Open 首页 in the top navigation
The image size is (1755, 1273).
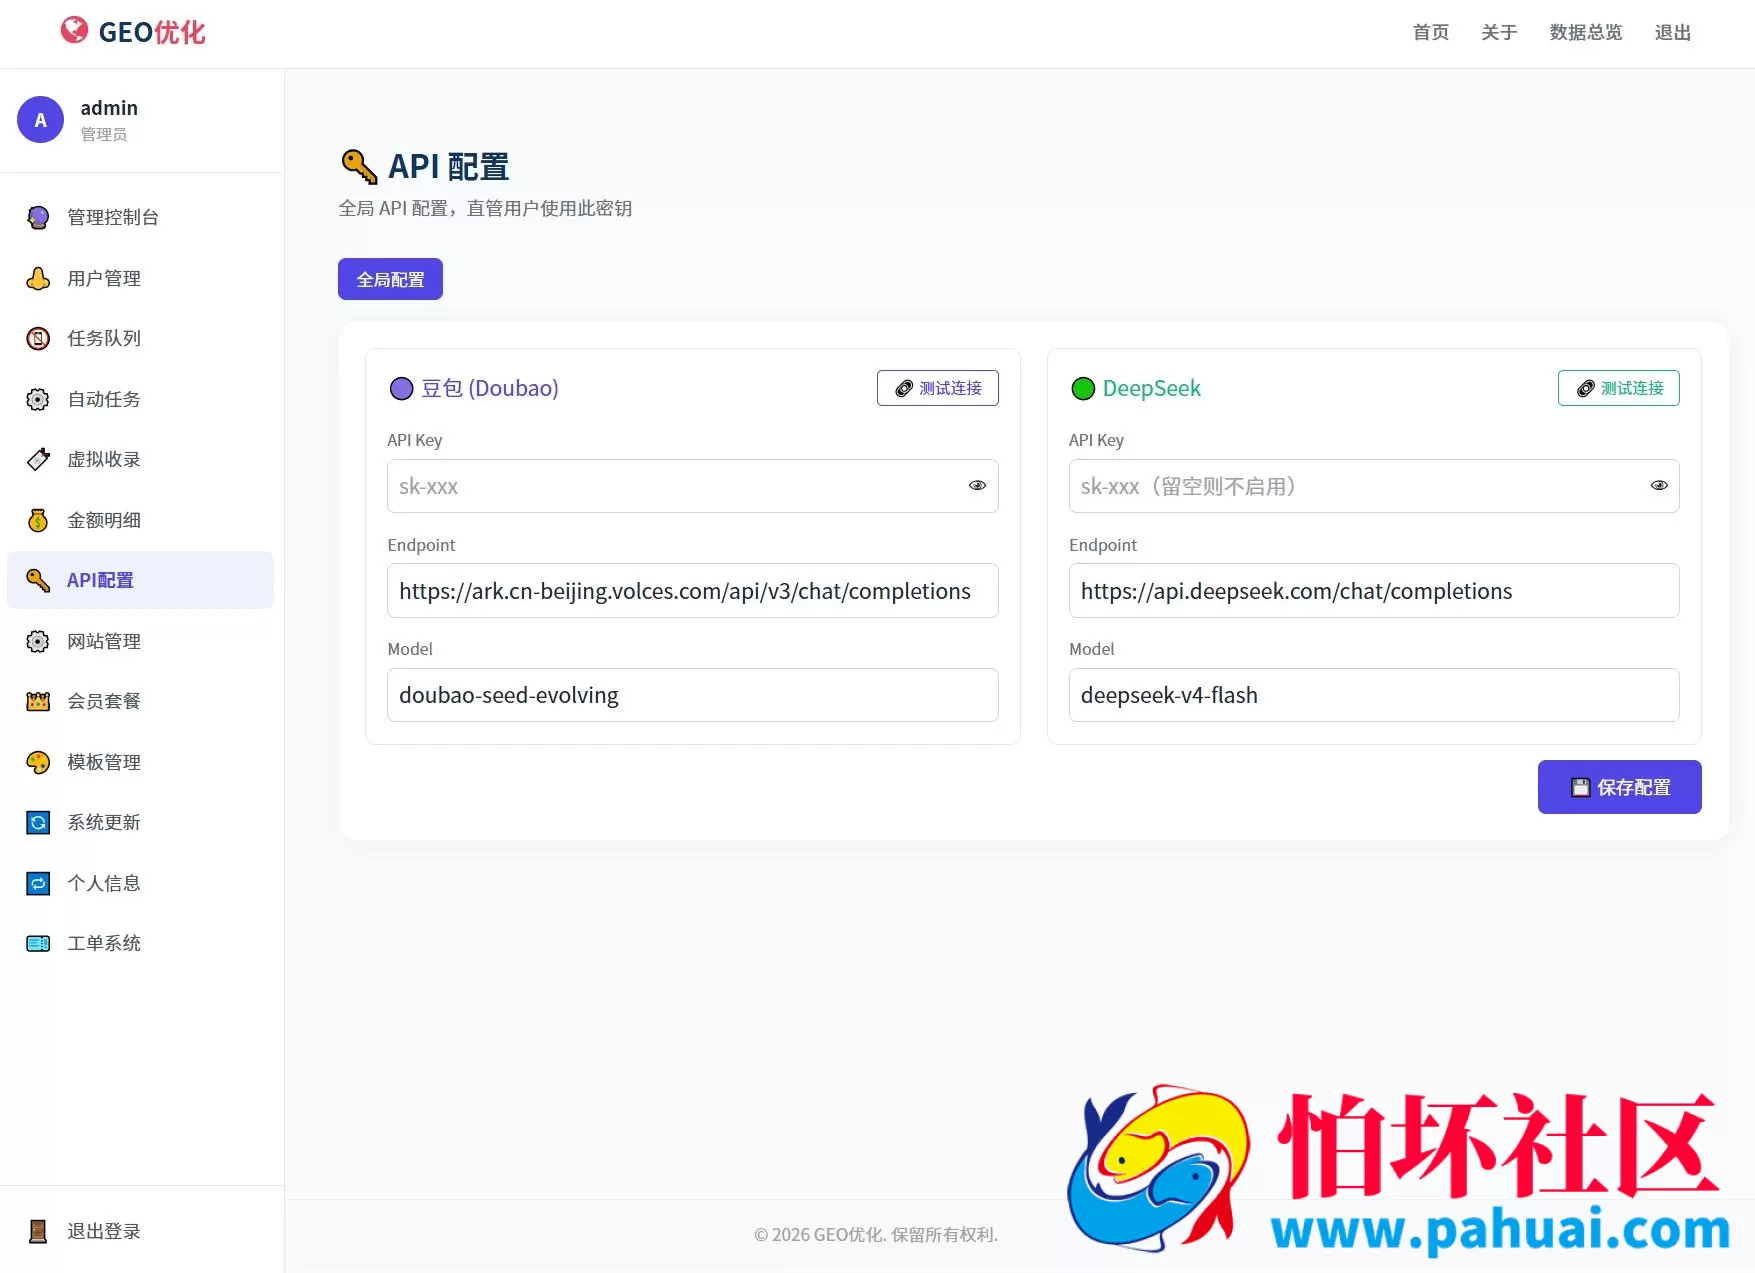(x=1431, y=32)
